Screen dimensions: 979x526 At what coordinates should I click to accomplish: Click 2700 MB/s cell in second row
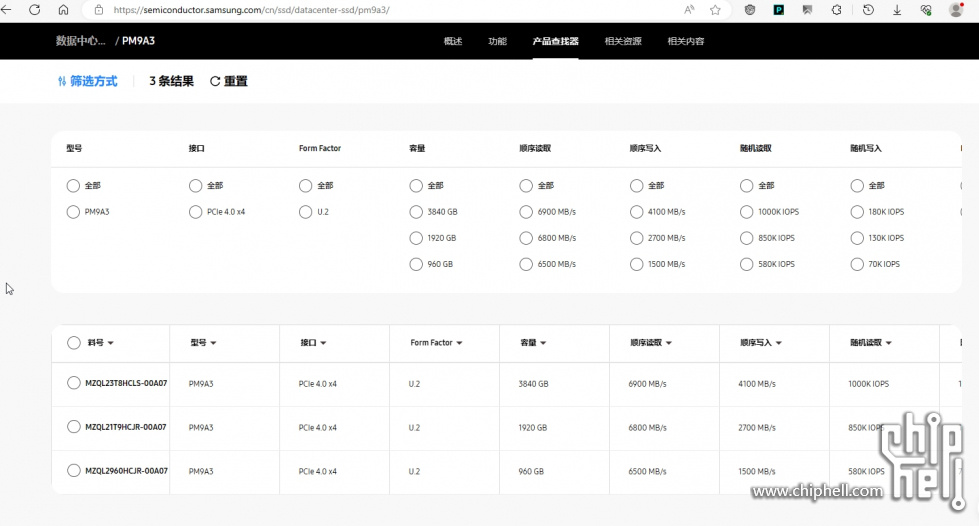coord(757,427)
